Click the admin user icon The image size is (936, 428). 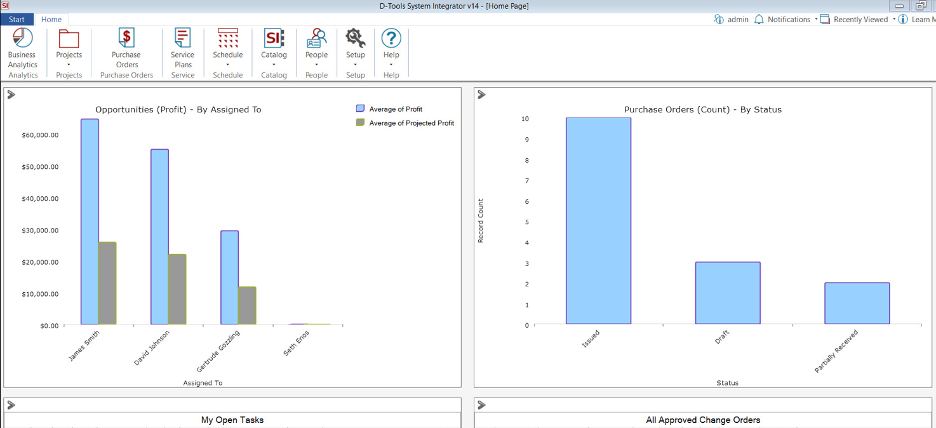point(719,19)
